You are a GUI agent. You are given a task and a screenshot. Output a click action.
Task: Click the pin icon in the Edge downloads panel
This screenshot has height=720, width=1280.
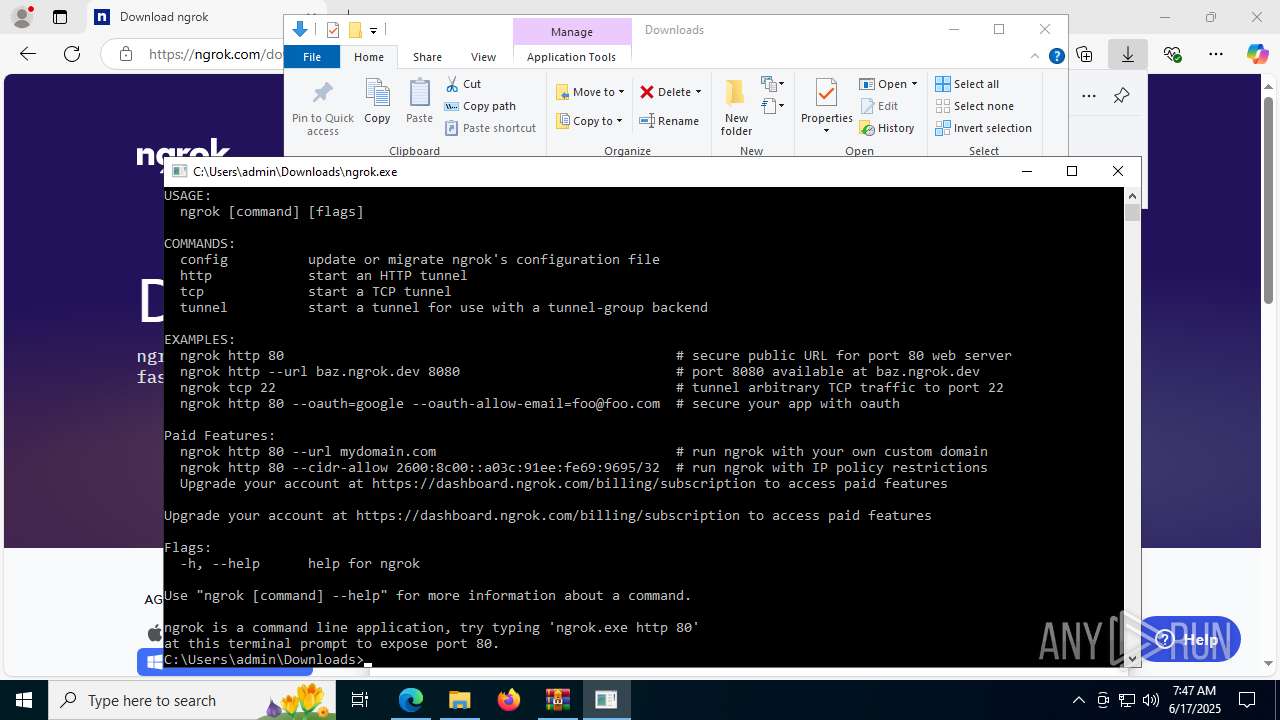pos(1121,96)
